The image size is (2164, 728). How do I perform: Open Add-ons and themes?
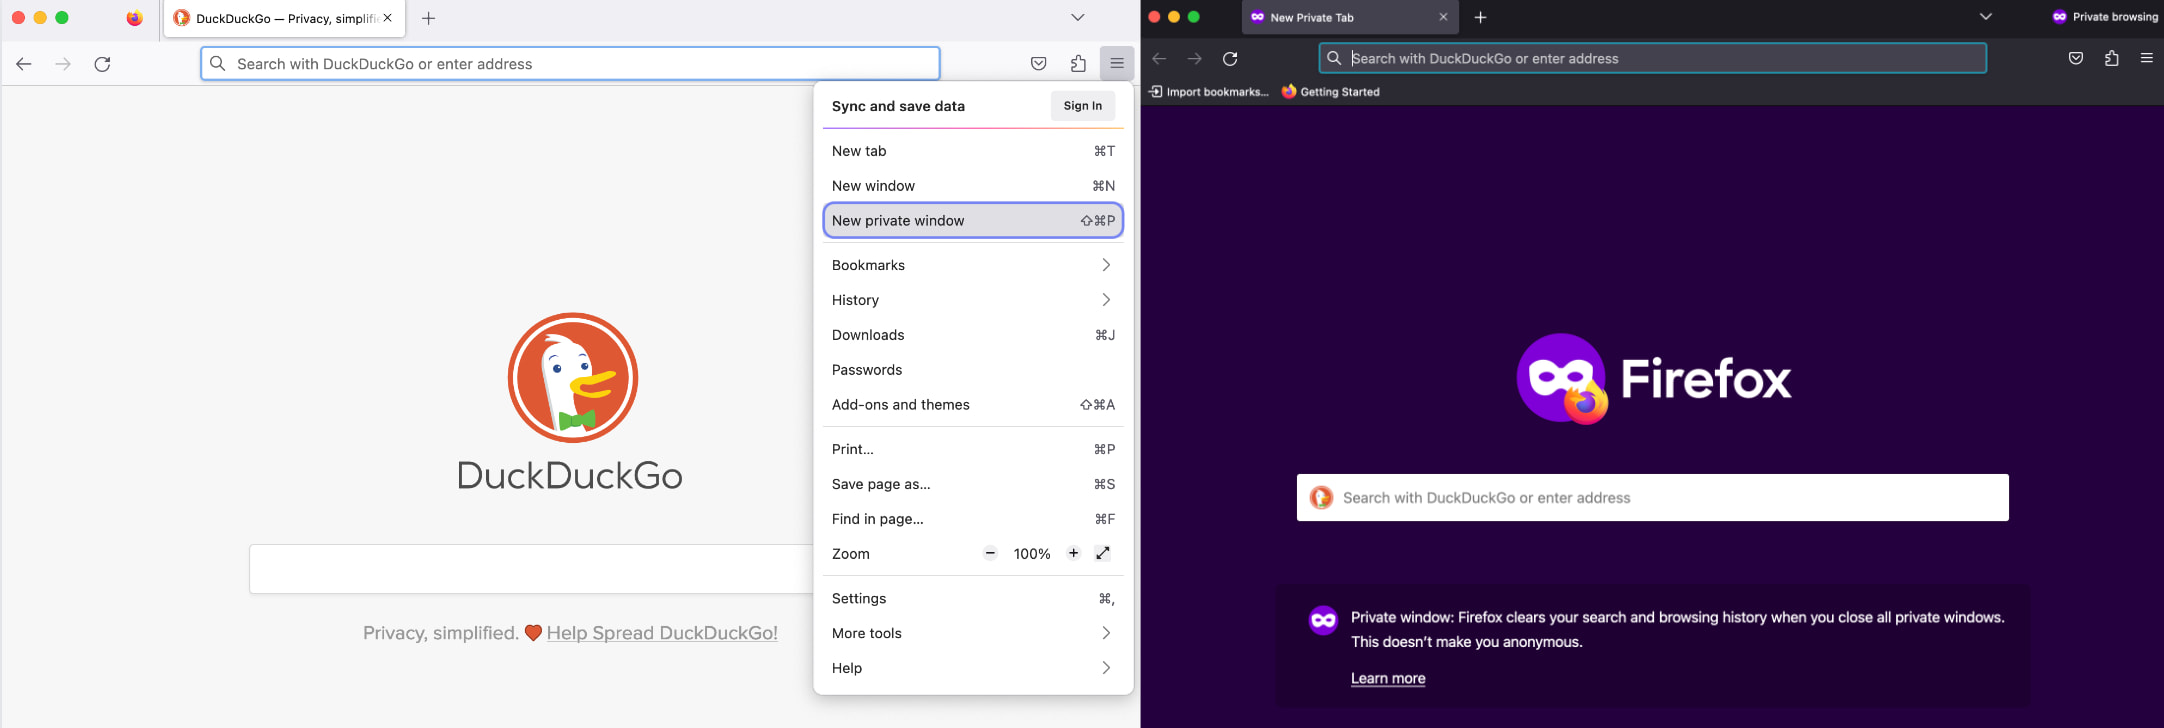(x=973, y=405)
